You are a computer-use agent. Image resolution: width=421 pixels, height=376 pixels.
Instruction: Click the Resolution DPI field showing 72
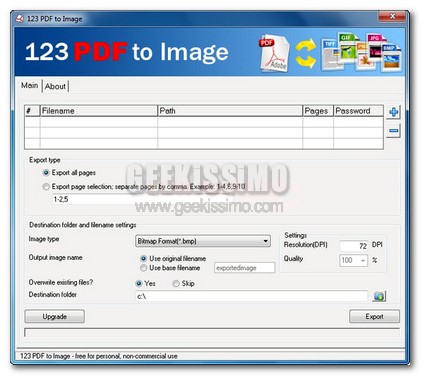354,246
